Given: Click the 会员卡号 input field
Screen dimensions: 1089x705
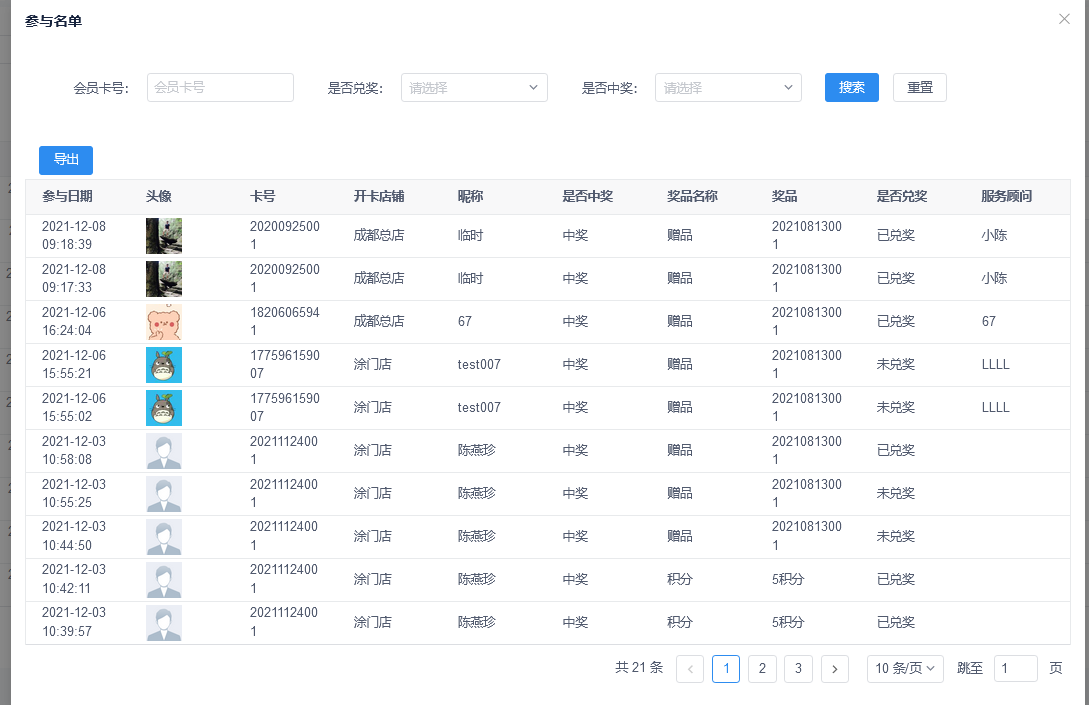Looking at the screenshot, I should click(x=220, y=87).
